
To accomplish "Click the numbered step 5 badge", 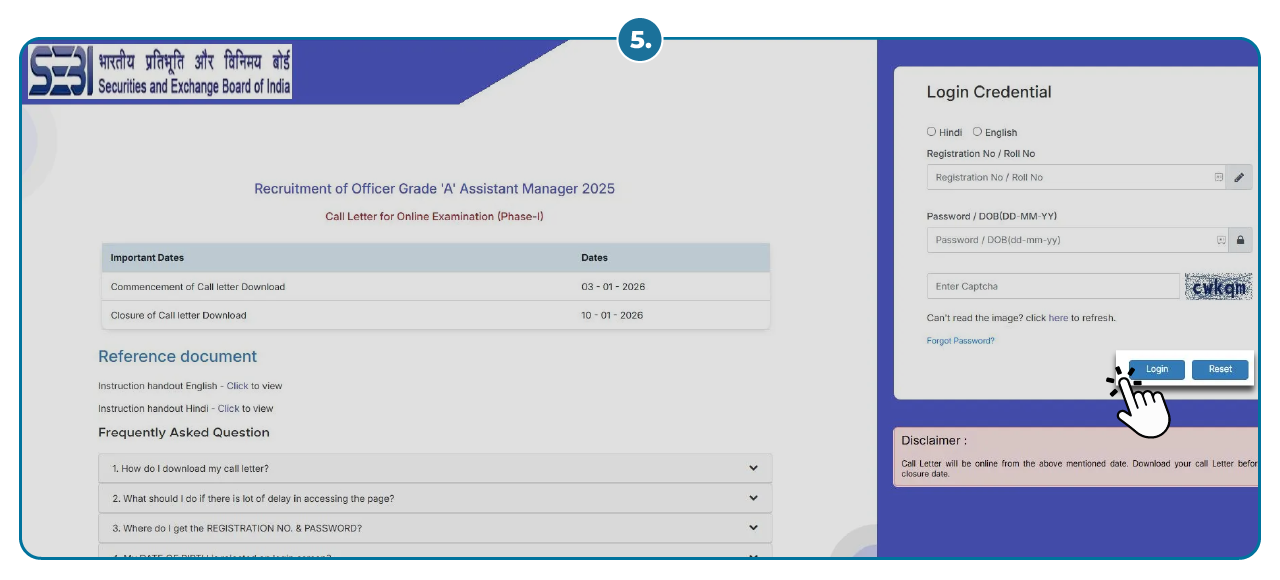I will [x=639, y=40].
